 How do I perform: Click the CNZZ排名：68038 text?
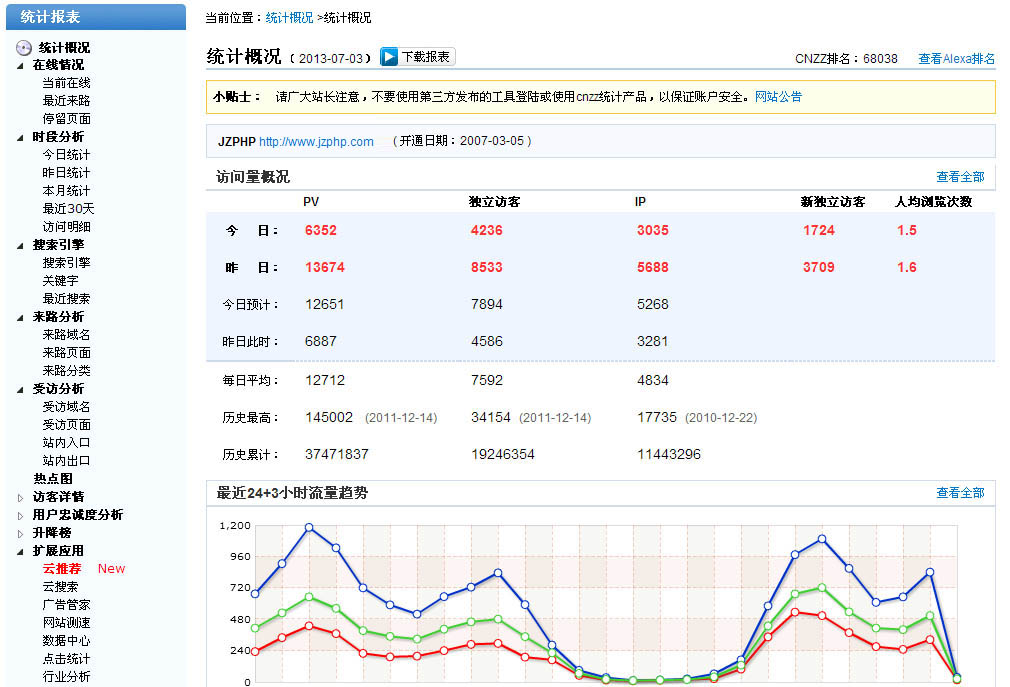846,59
